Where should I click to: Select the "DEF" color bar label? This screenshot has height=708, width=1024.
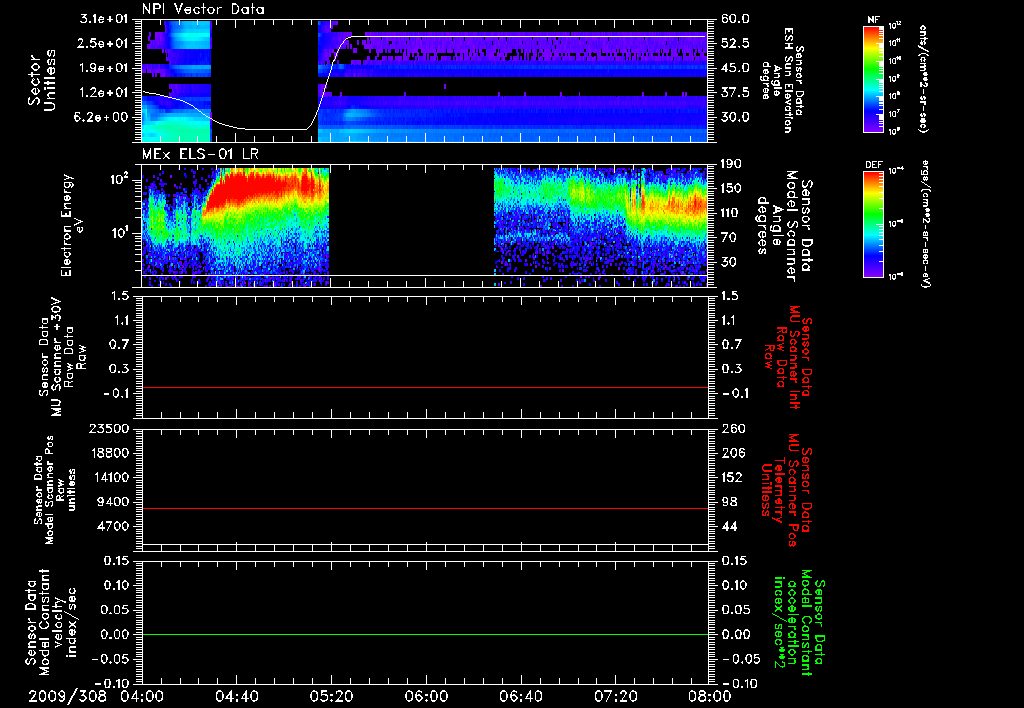click(x=873, y=165)
